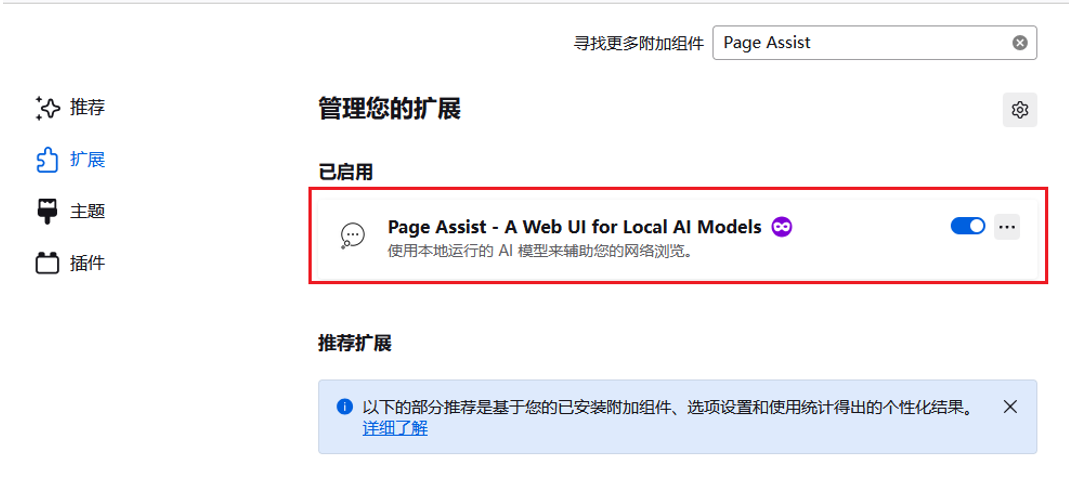The width and height of the screenshot is (1069, 484).
Task: Open the 详细了解 link
Action: [x=395, y=429]
